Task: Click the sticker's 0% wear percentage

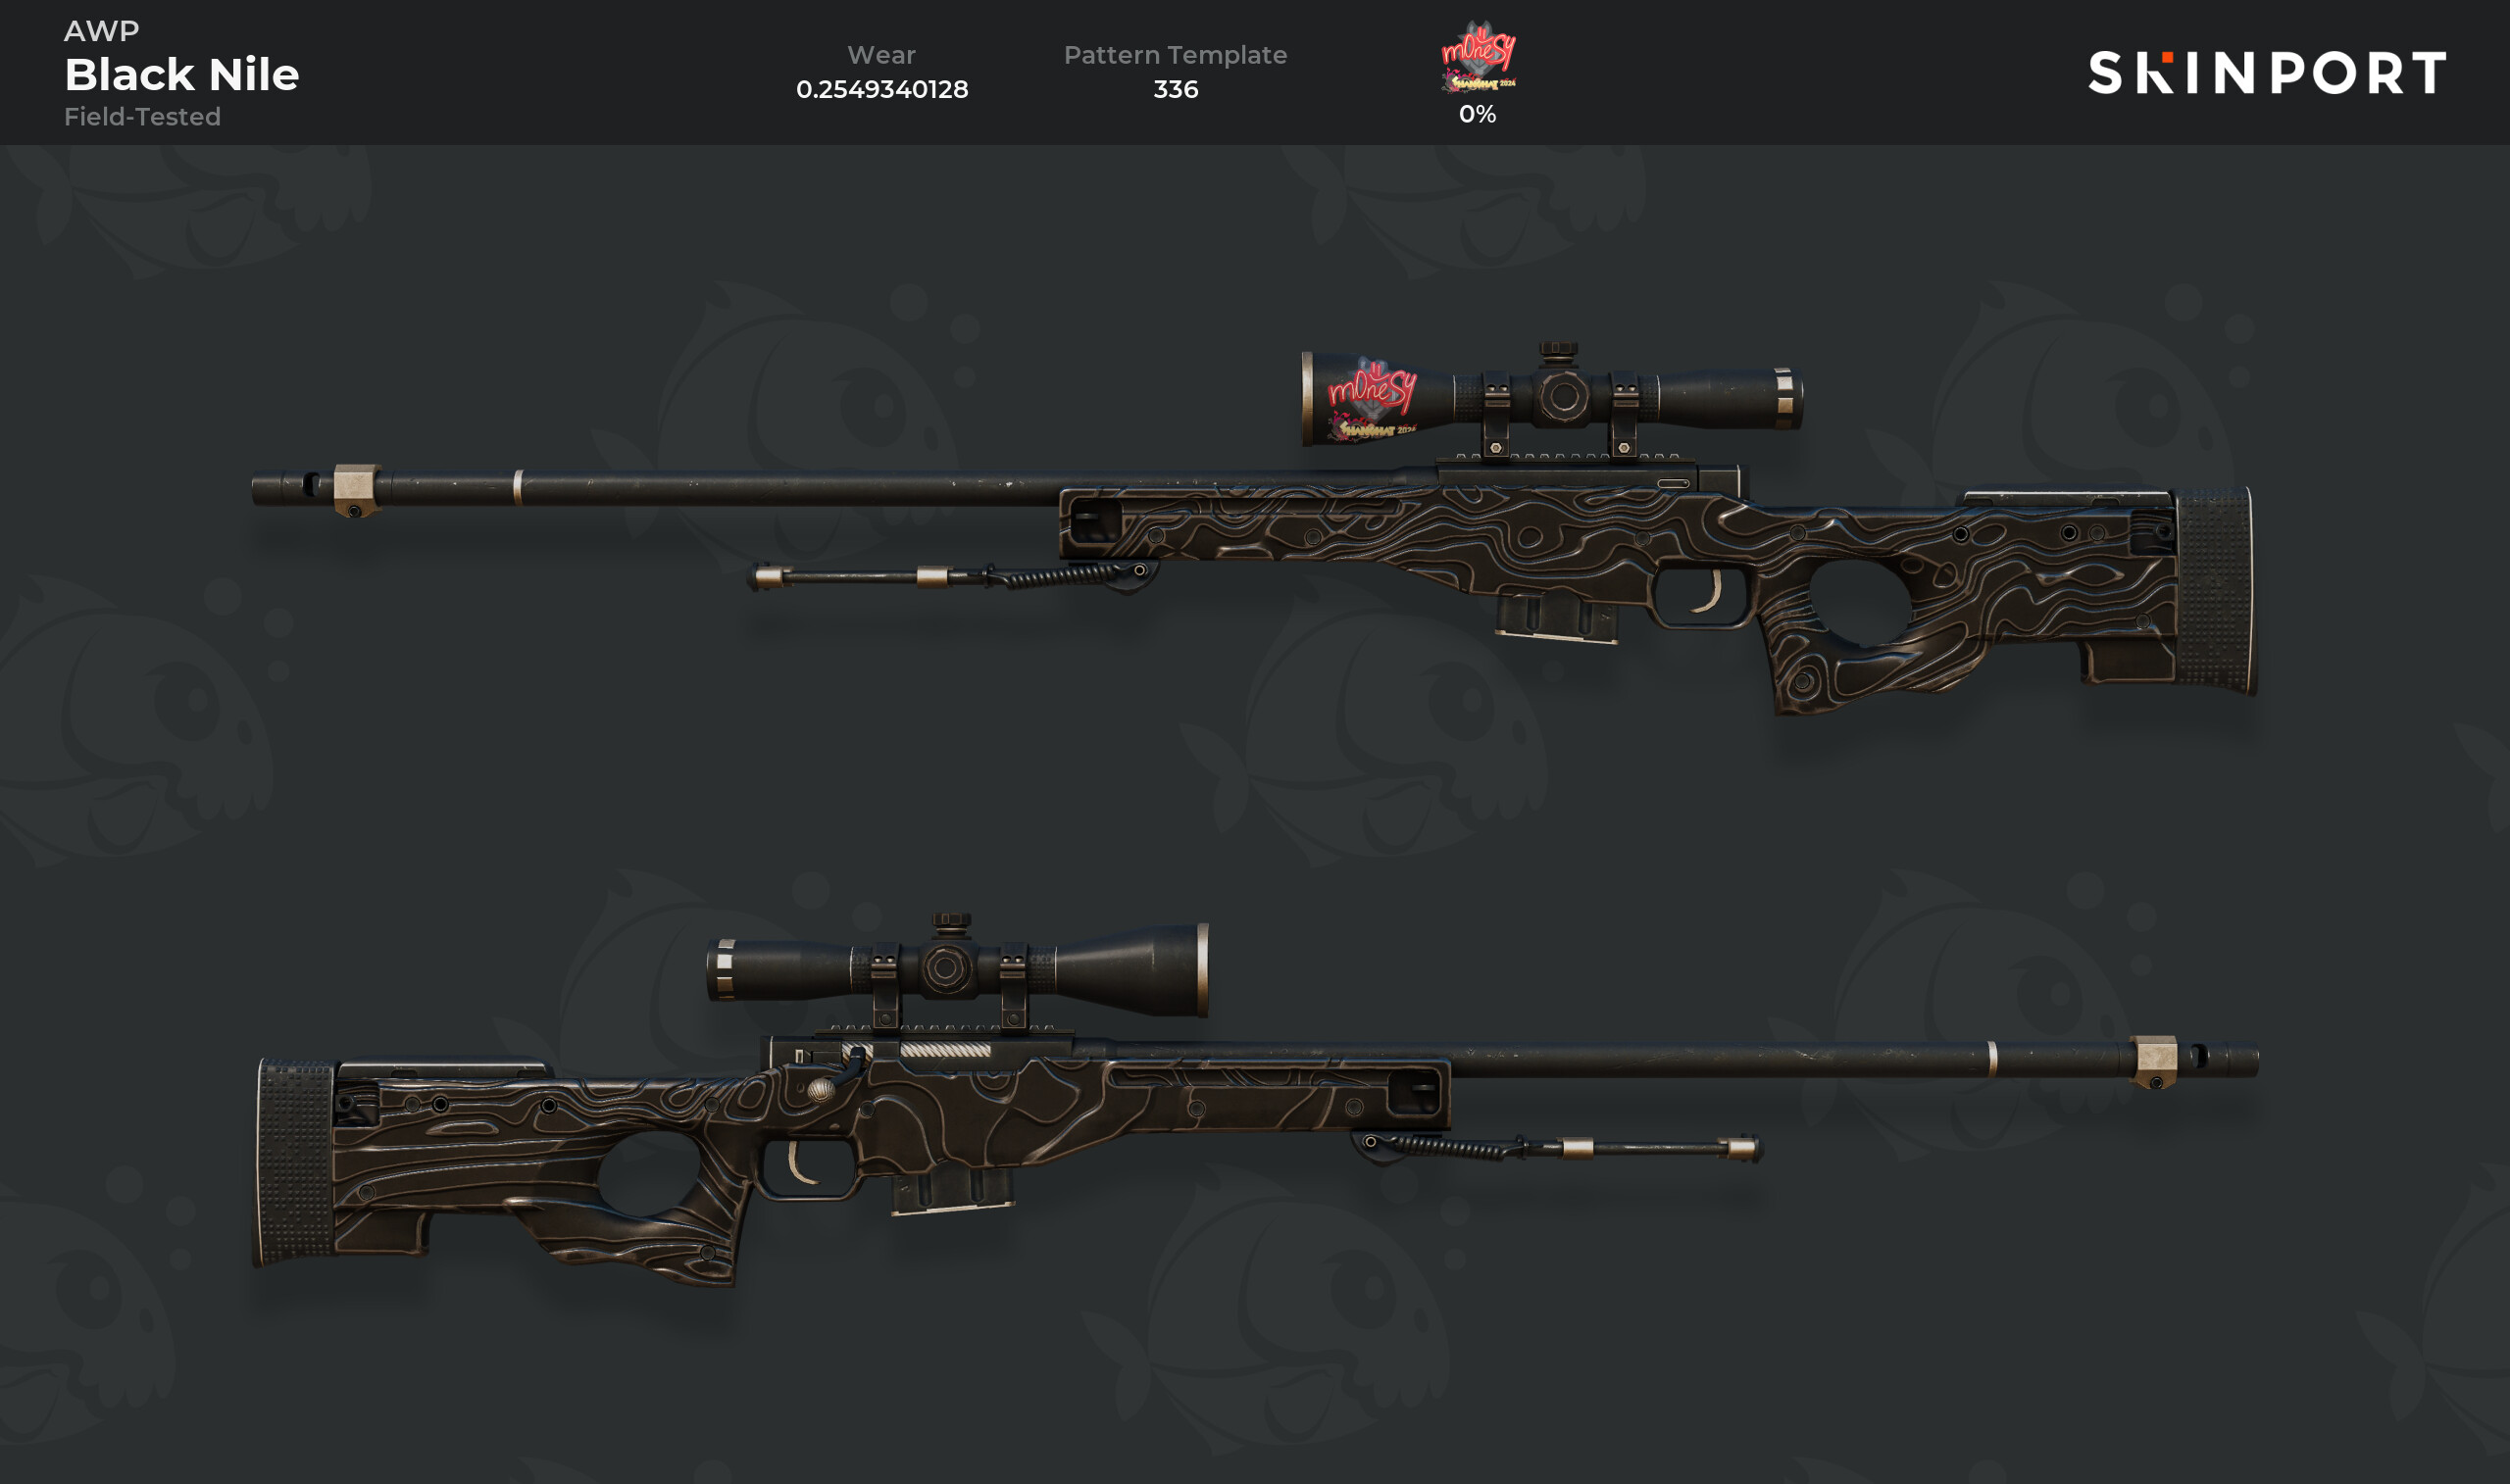Action: click(1477, 114)
